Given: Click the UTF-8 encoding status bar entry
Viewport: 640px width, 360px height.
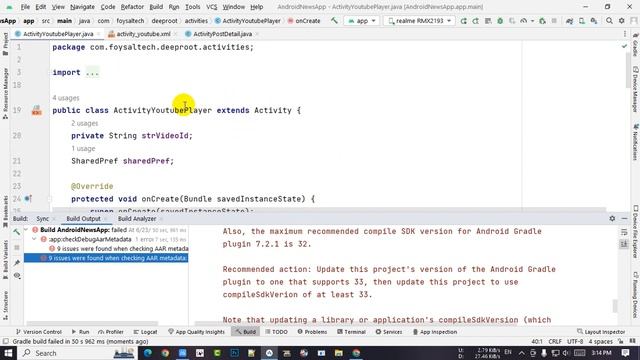Looking at the screenshot, I should coord(575,342).
